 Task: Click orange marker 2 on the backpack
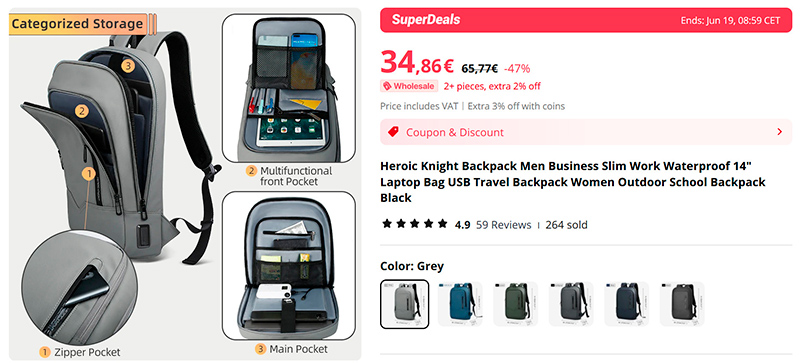pyautogui.click(x=82, y=111)
